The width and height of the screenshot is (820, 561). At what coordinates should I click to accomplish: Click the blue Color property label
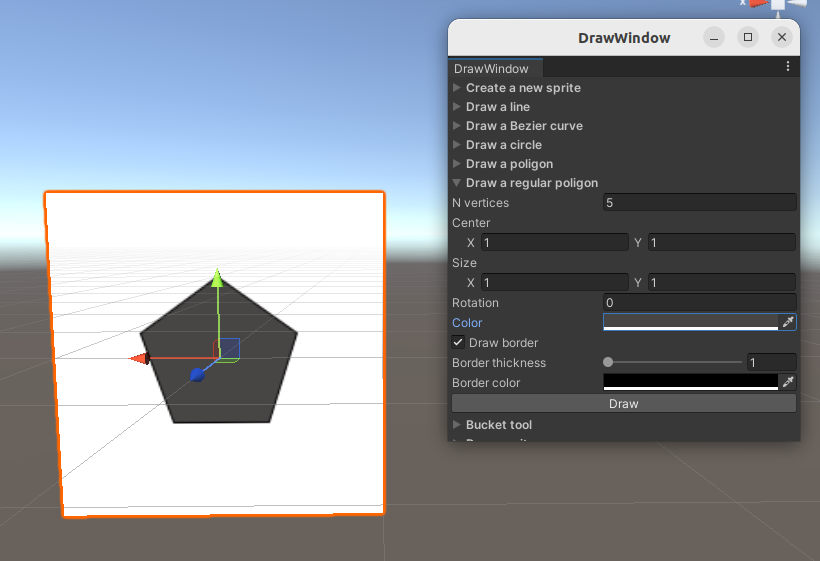[x=467, y=323]
